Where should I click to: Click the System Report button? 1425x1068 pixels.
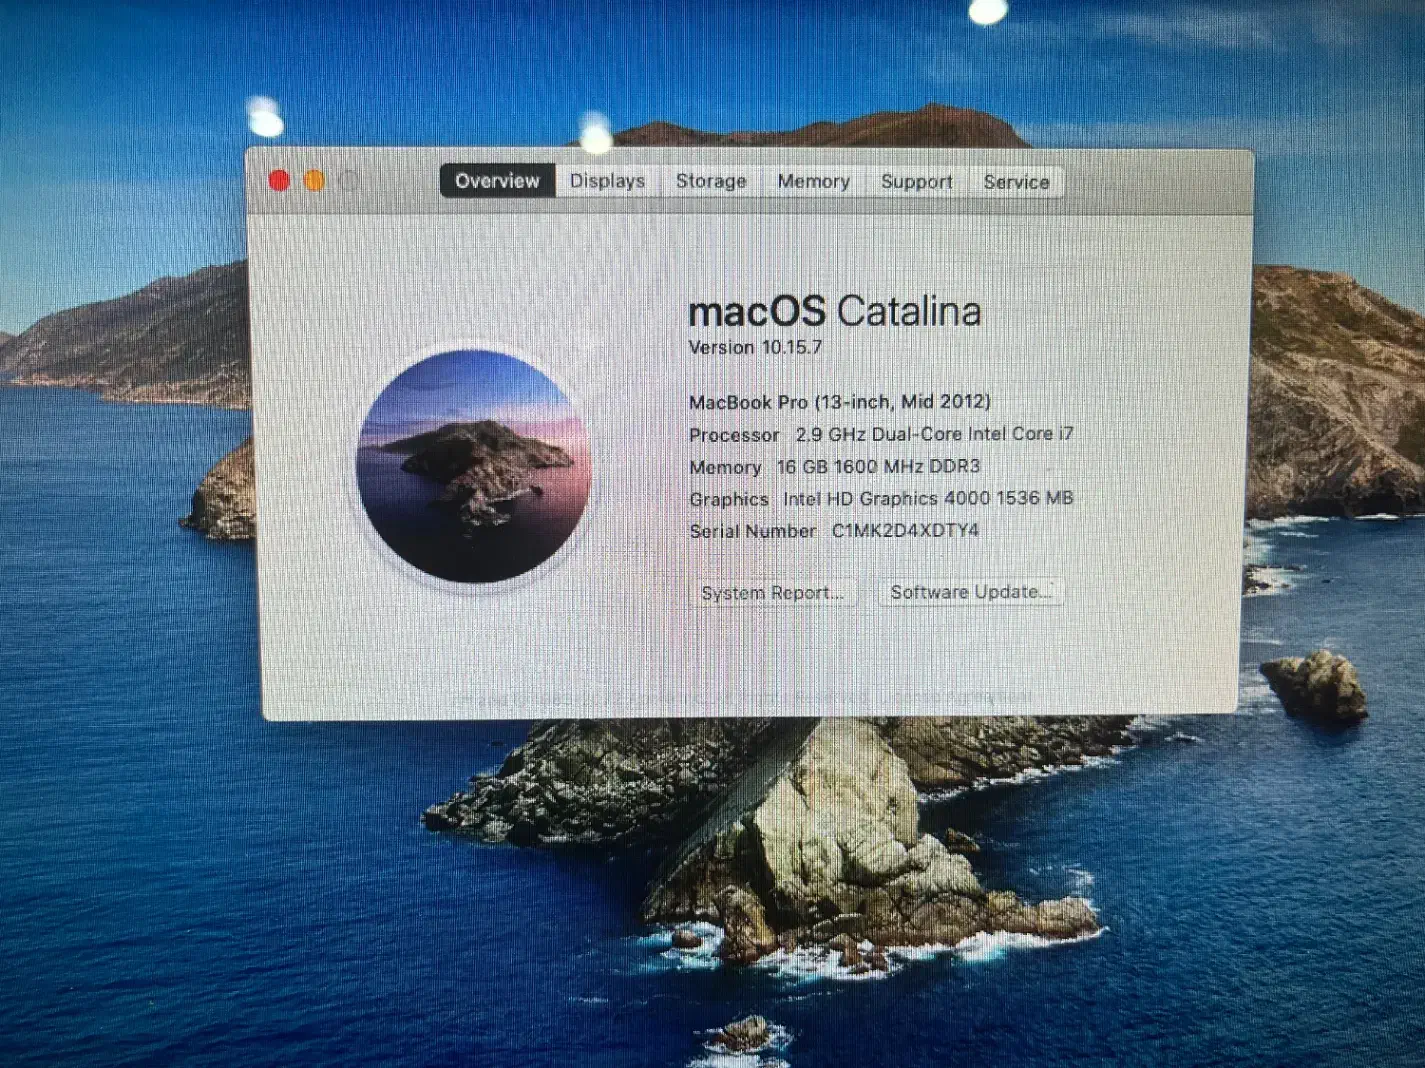pos(772,593)
